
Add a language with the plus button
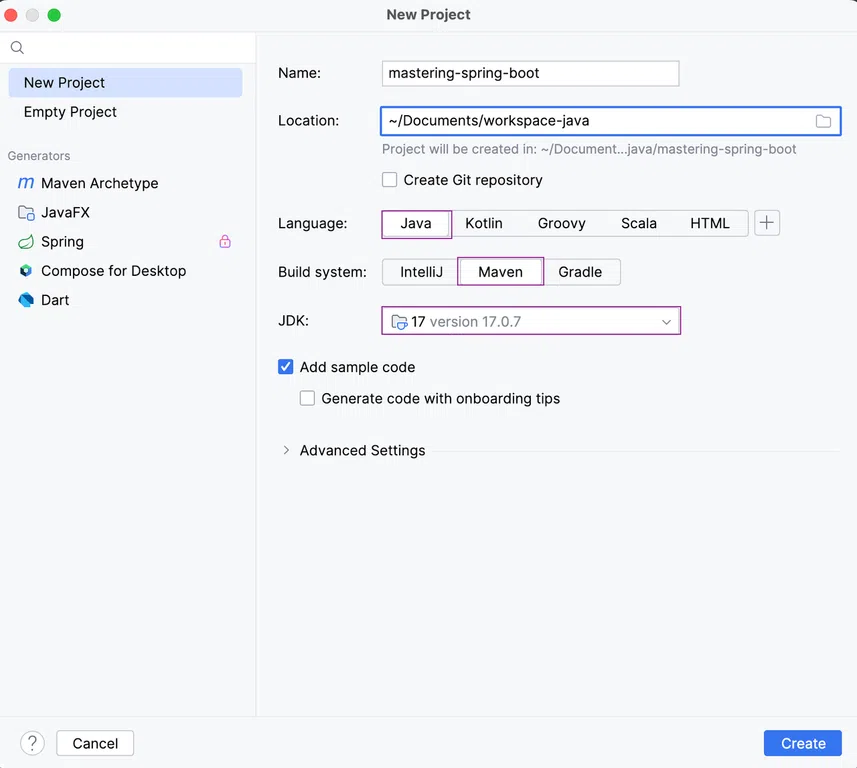click(x=767, y=223)
